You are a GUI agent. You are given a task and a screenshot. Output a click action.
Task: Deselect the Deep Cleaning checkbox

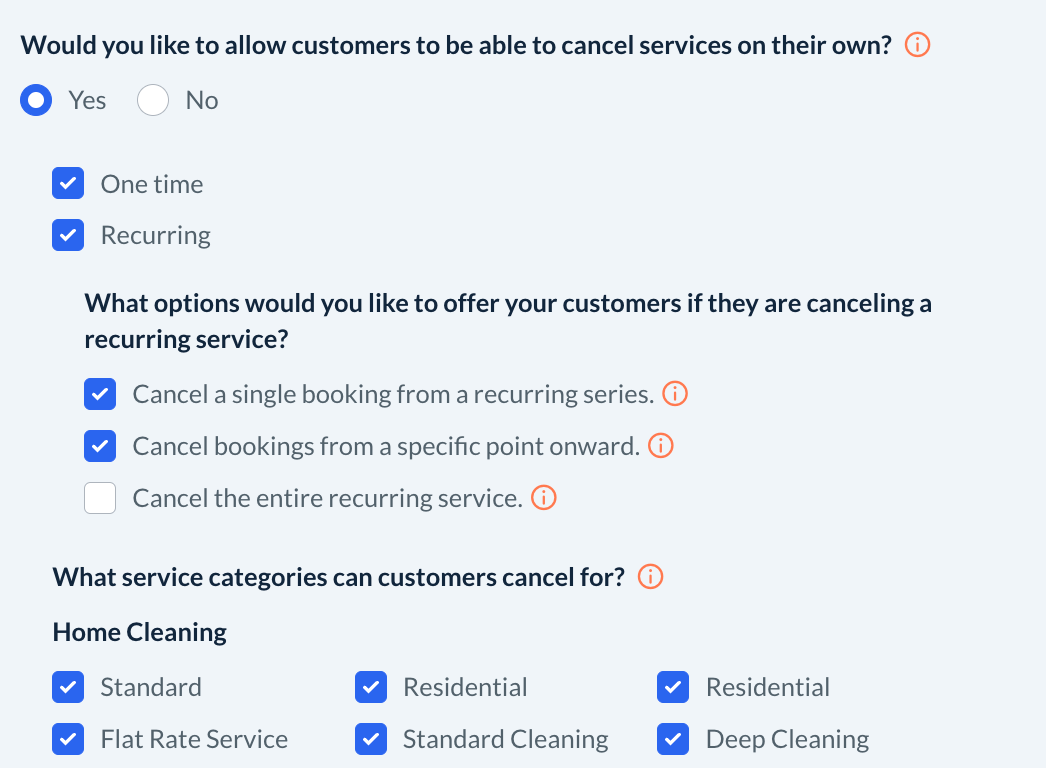[673, 739]
